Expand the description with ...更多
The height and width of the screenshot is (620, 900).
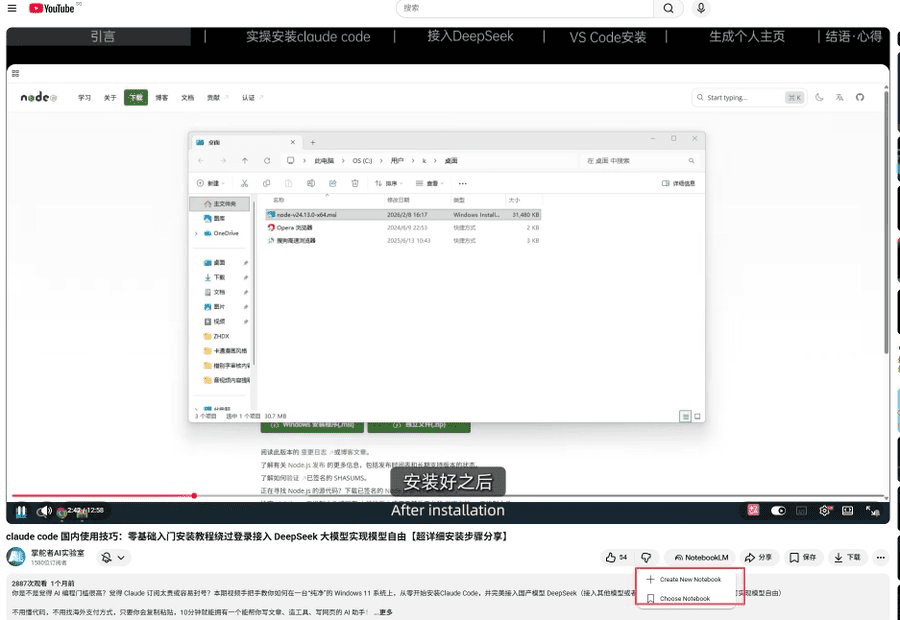(383, 613)
